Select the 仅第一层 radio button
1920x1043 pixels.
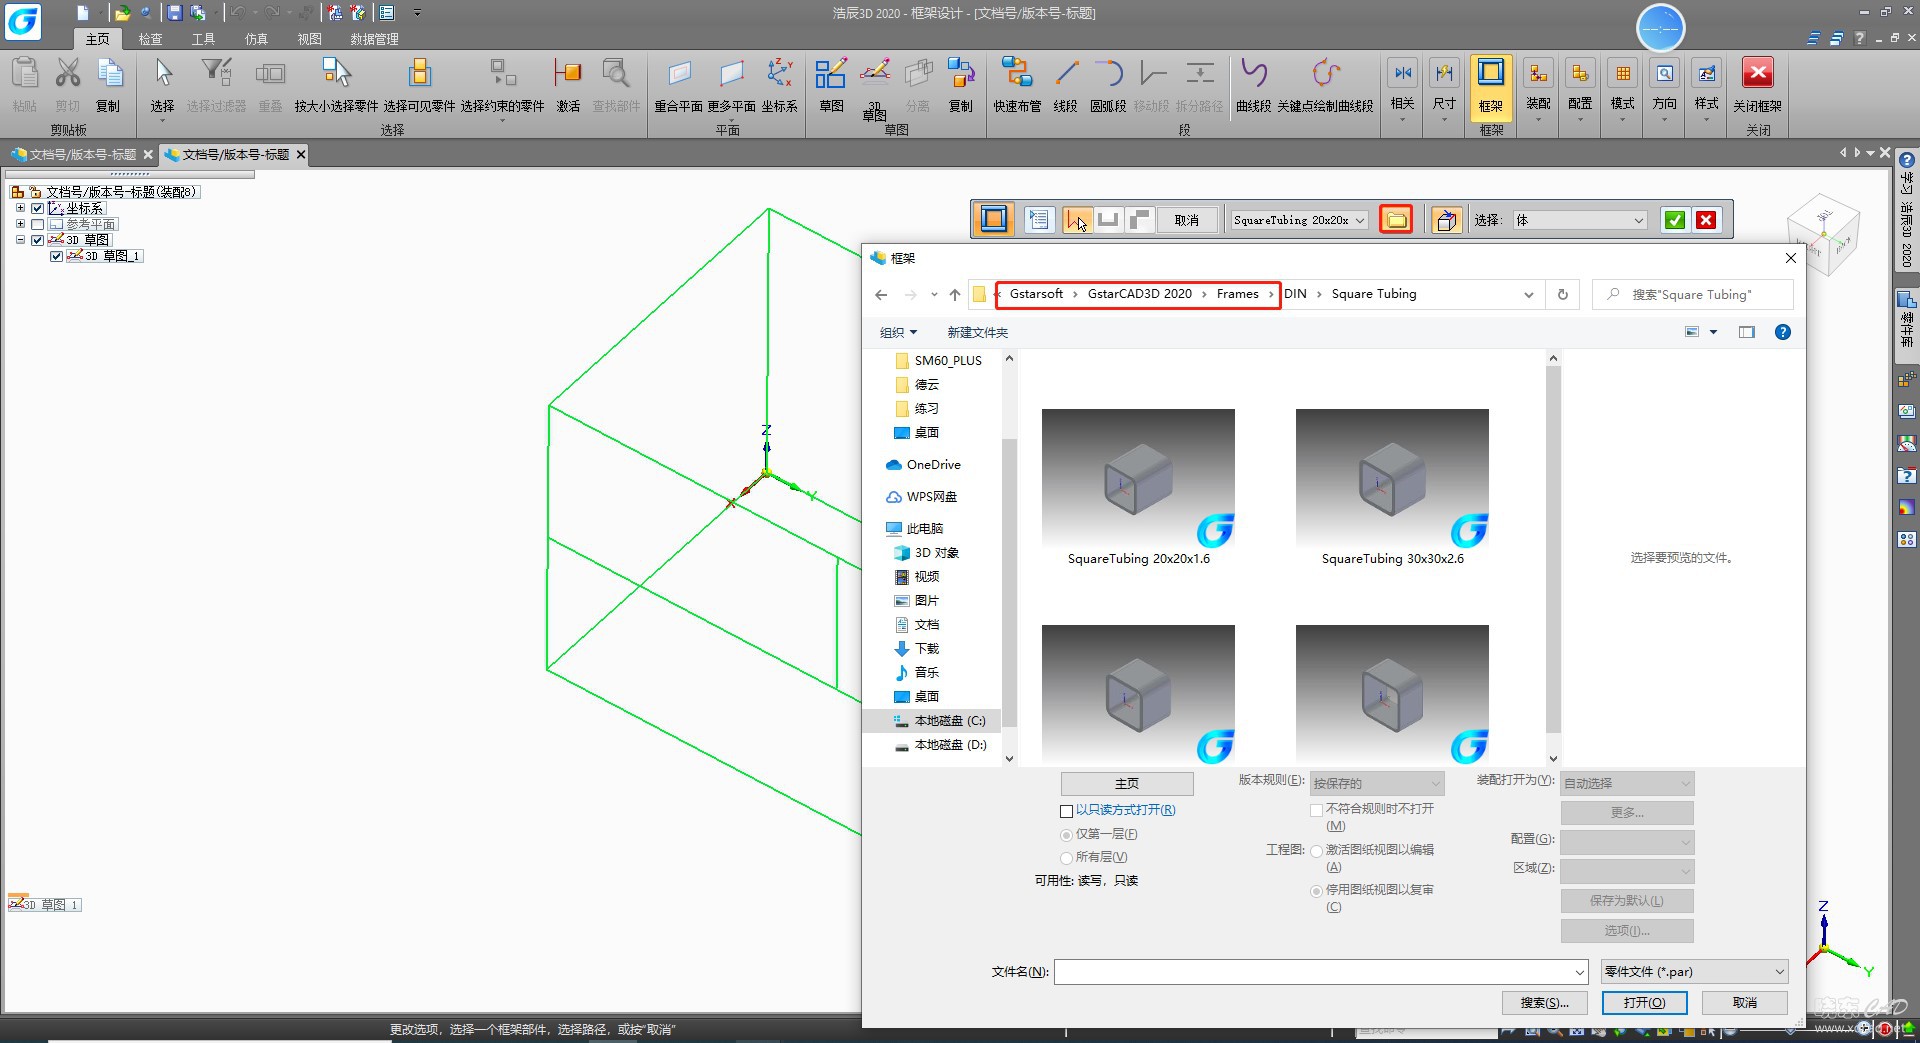[1066, 834]
